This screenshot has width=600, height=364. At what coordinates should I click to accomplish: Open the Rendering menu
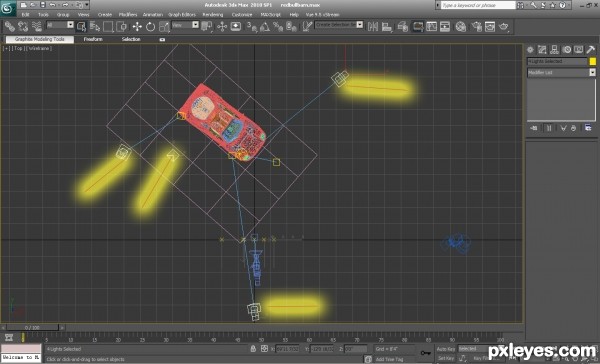(x=213, y=15)
